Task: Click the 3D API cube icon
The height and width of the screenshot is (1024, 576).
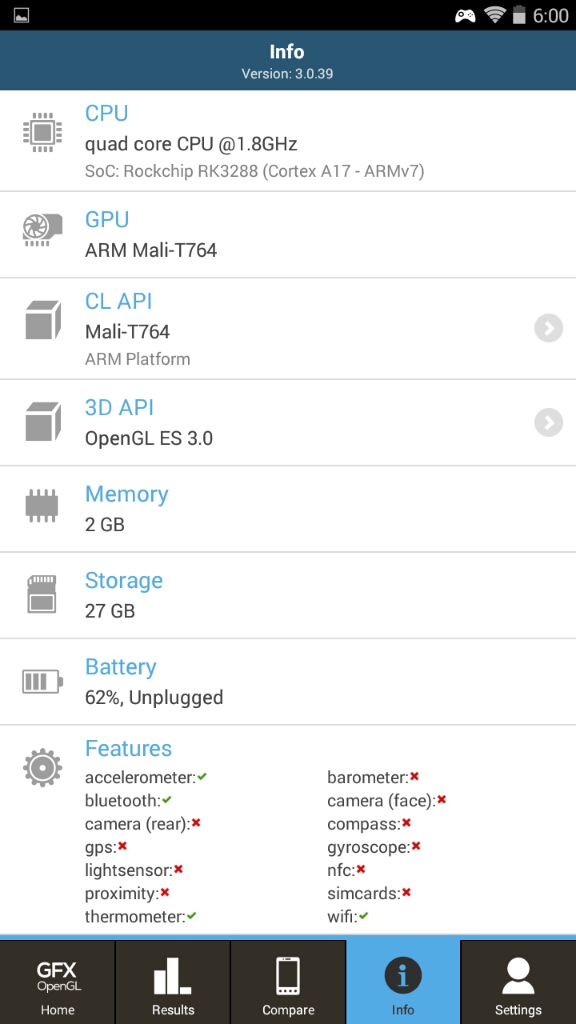Action: pos(43,421)
